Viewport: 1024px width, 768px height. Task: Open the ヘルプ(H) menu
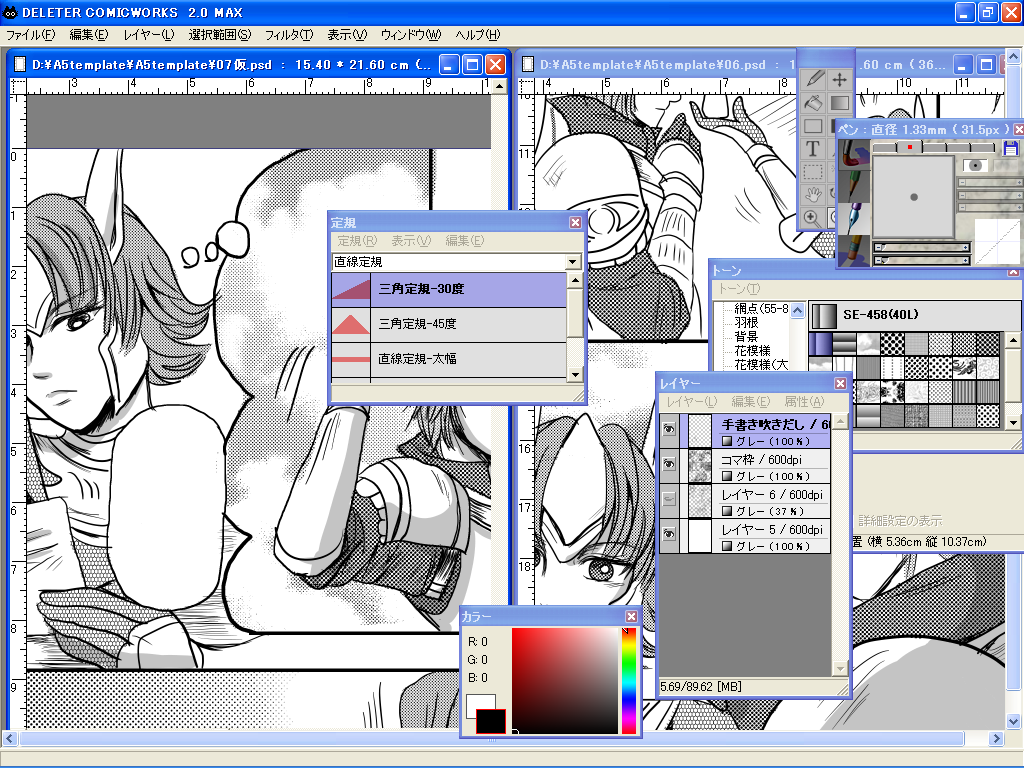point(478,35)
